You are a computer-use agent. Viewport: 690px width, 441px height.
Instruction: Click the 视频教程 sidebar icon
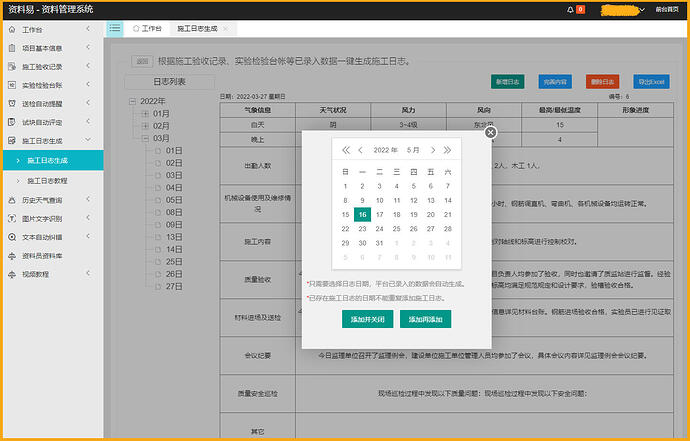point(11,274)
